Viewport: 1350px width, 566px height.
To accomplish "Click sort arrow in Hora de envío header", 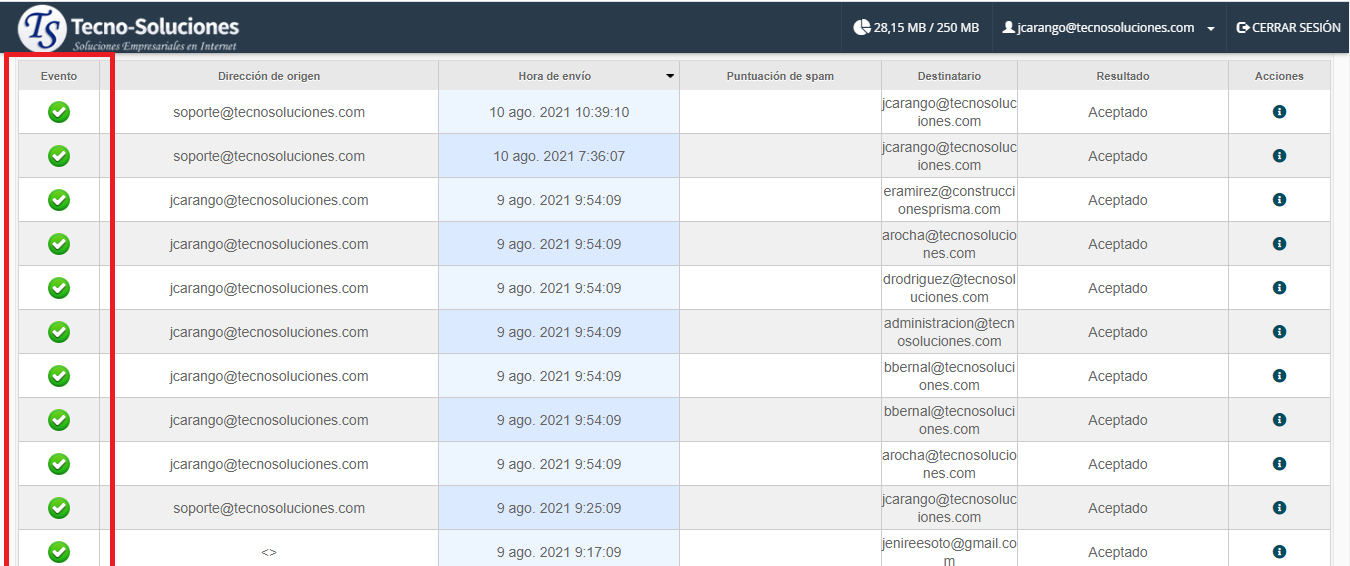I will coord(670,76).
